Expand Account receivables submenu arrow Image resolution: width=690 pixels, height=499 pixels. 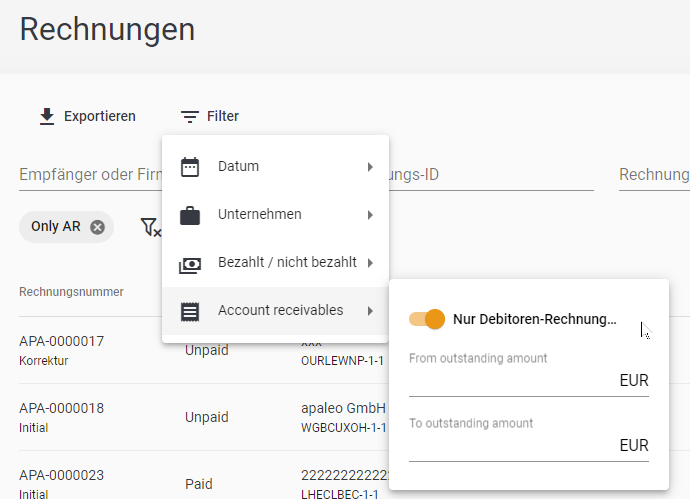coord(370,311)
